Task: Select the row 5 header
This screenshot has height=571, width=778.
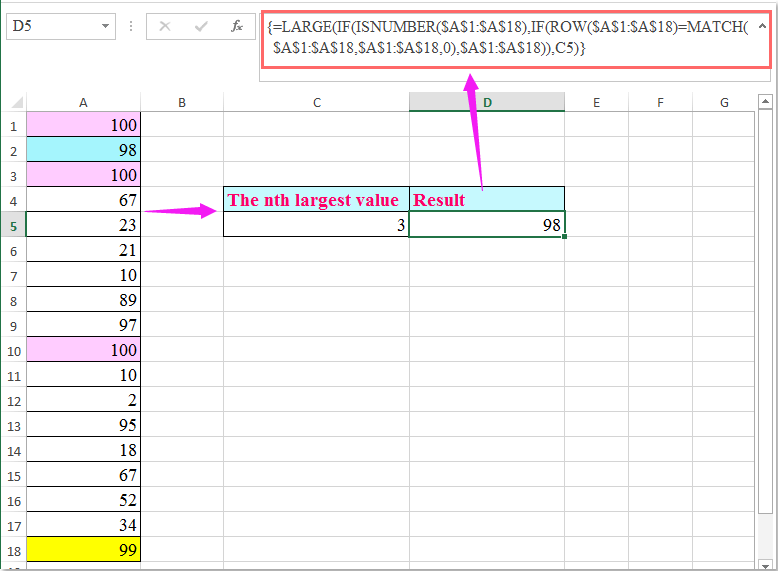Action: 13,225
